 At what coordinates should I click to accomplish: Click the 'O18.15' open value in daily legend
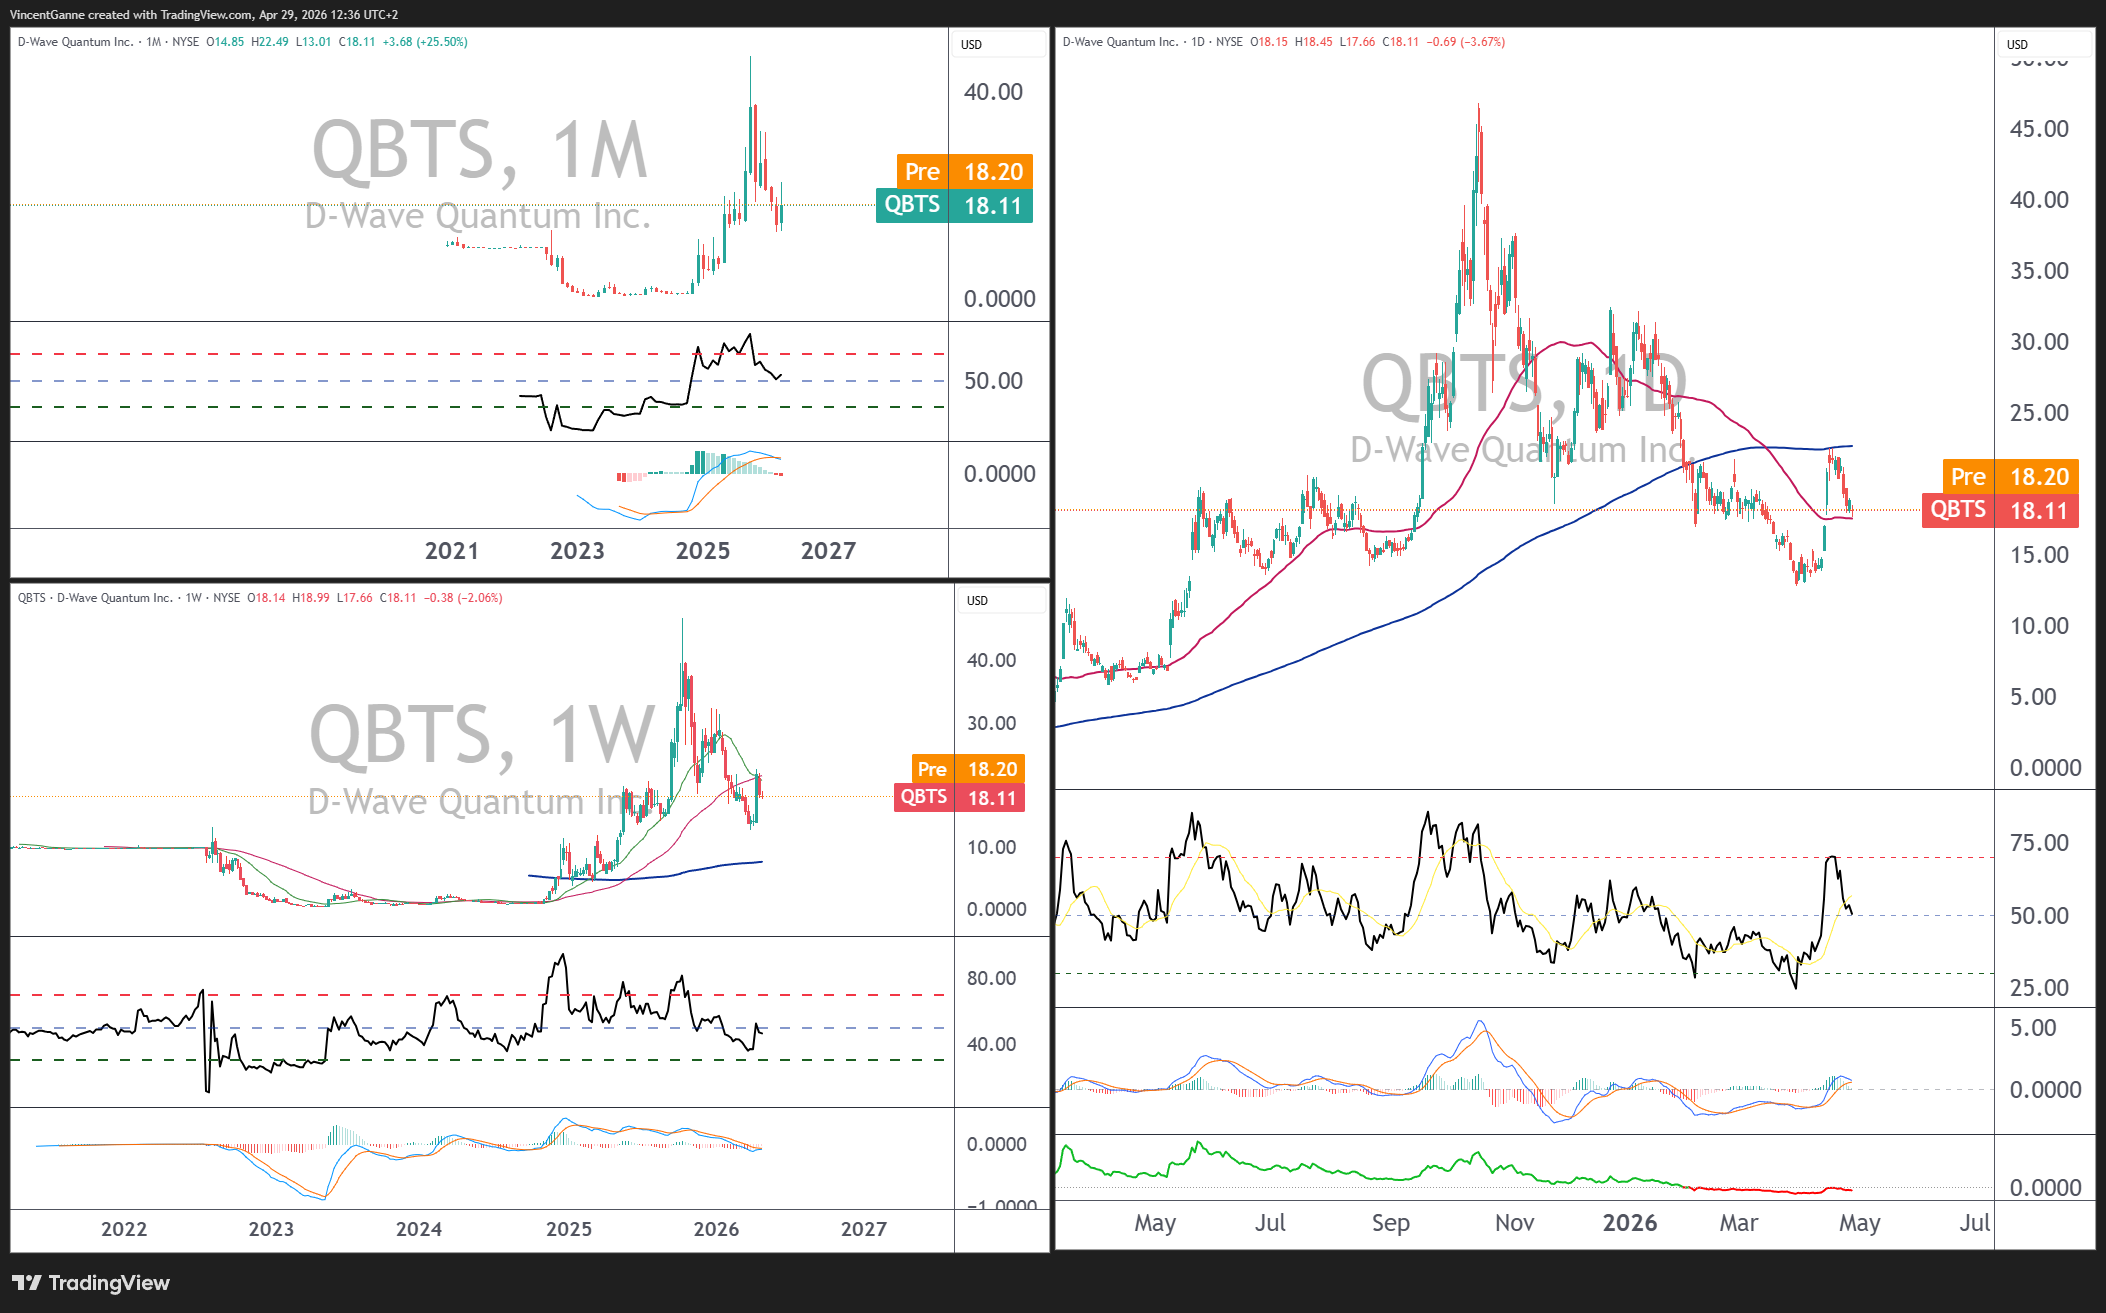(x=1269, y=42)
